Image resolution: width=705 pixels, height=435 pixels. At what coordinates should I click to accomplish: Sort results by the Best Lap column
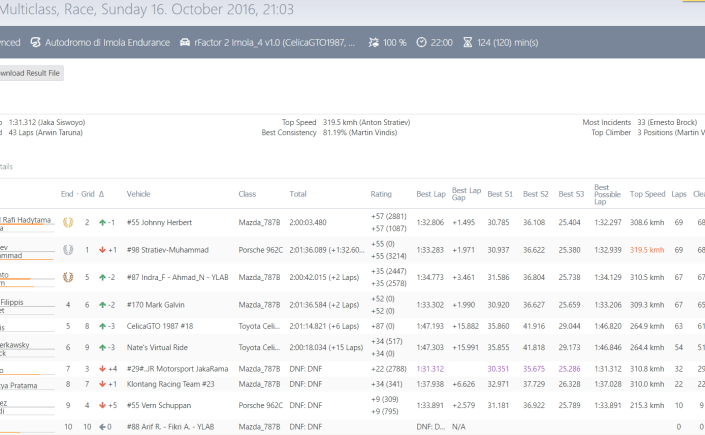click(x=431, y=194)
